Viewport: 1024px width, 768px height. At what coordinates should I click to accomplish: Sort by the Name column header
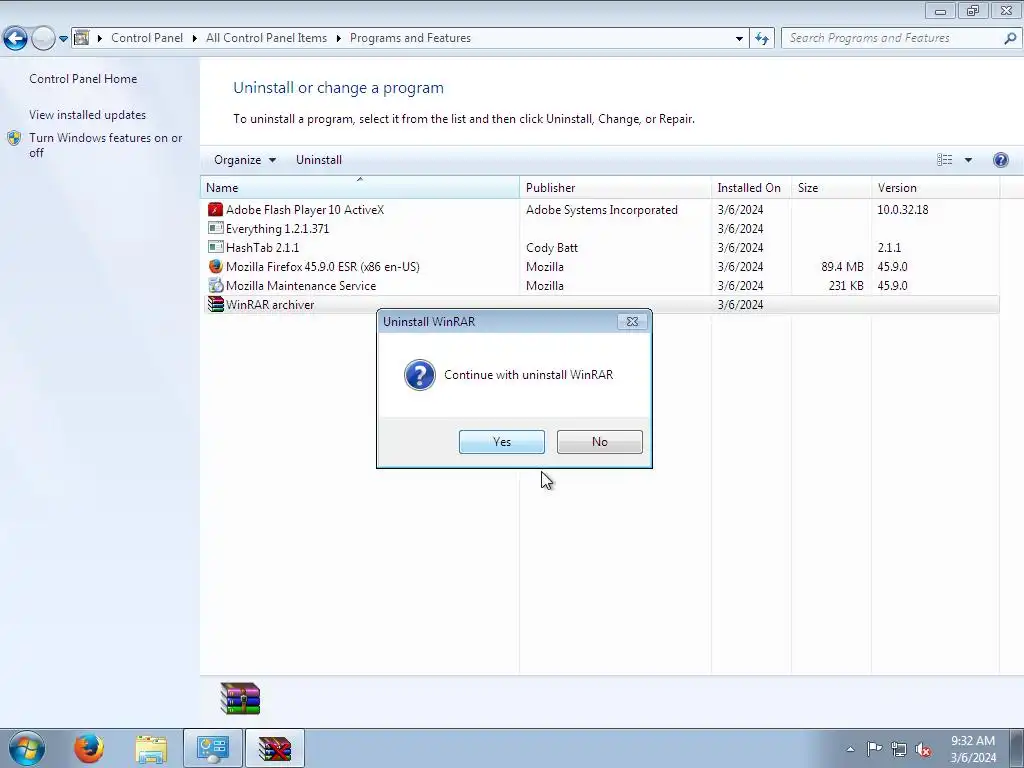[x=359, y=187]
